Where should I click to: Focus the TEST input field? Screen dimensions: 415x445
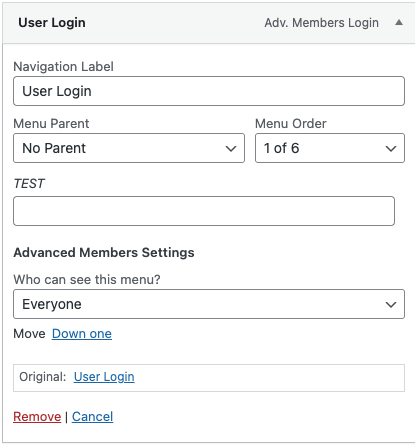click(x=204, y=211)
